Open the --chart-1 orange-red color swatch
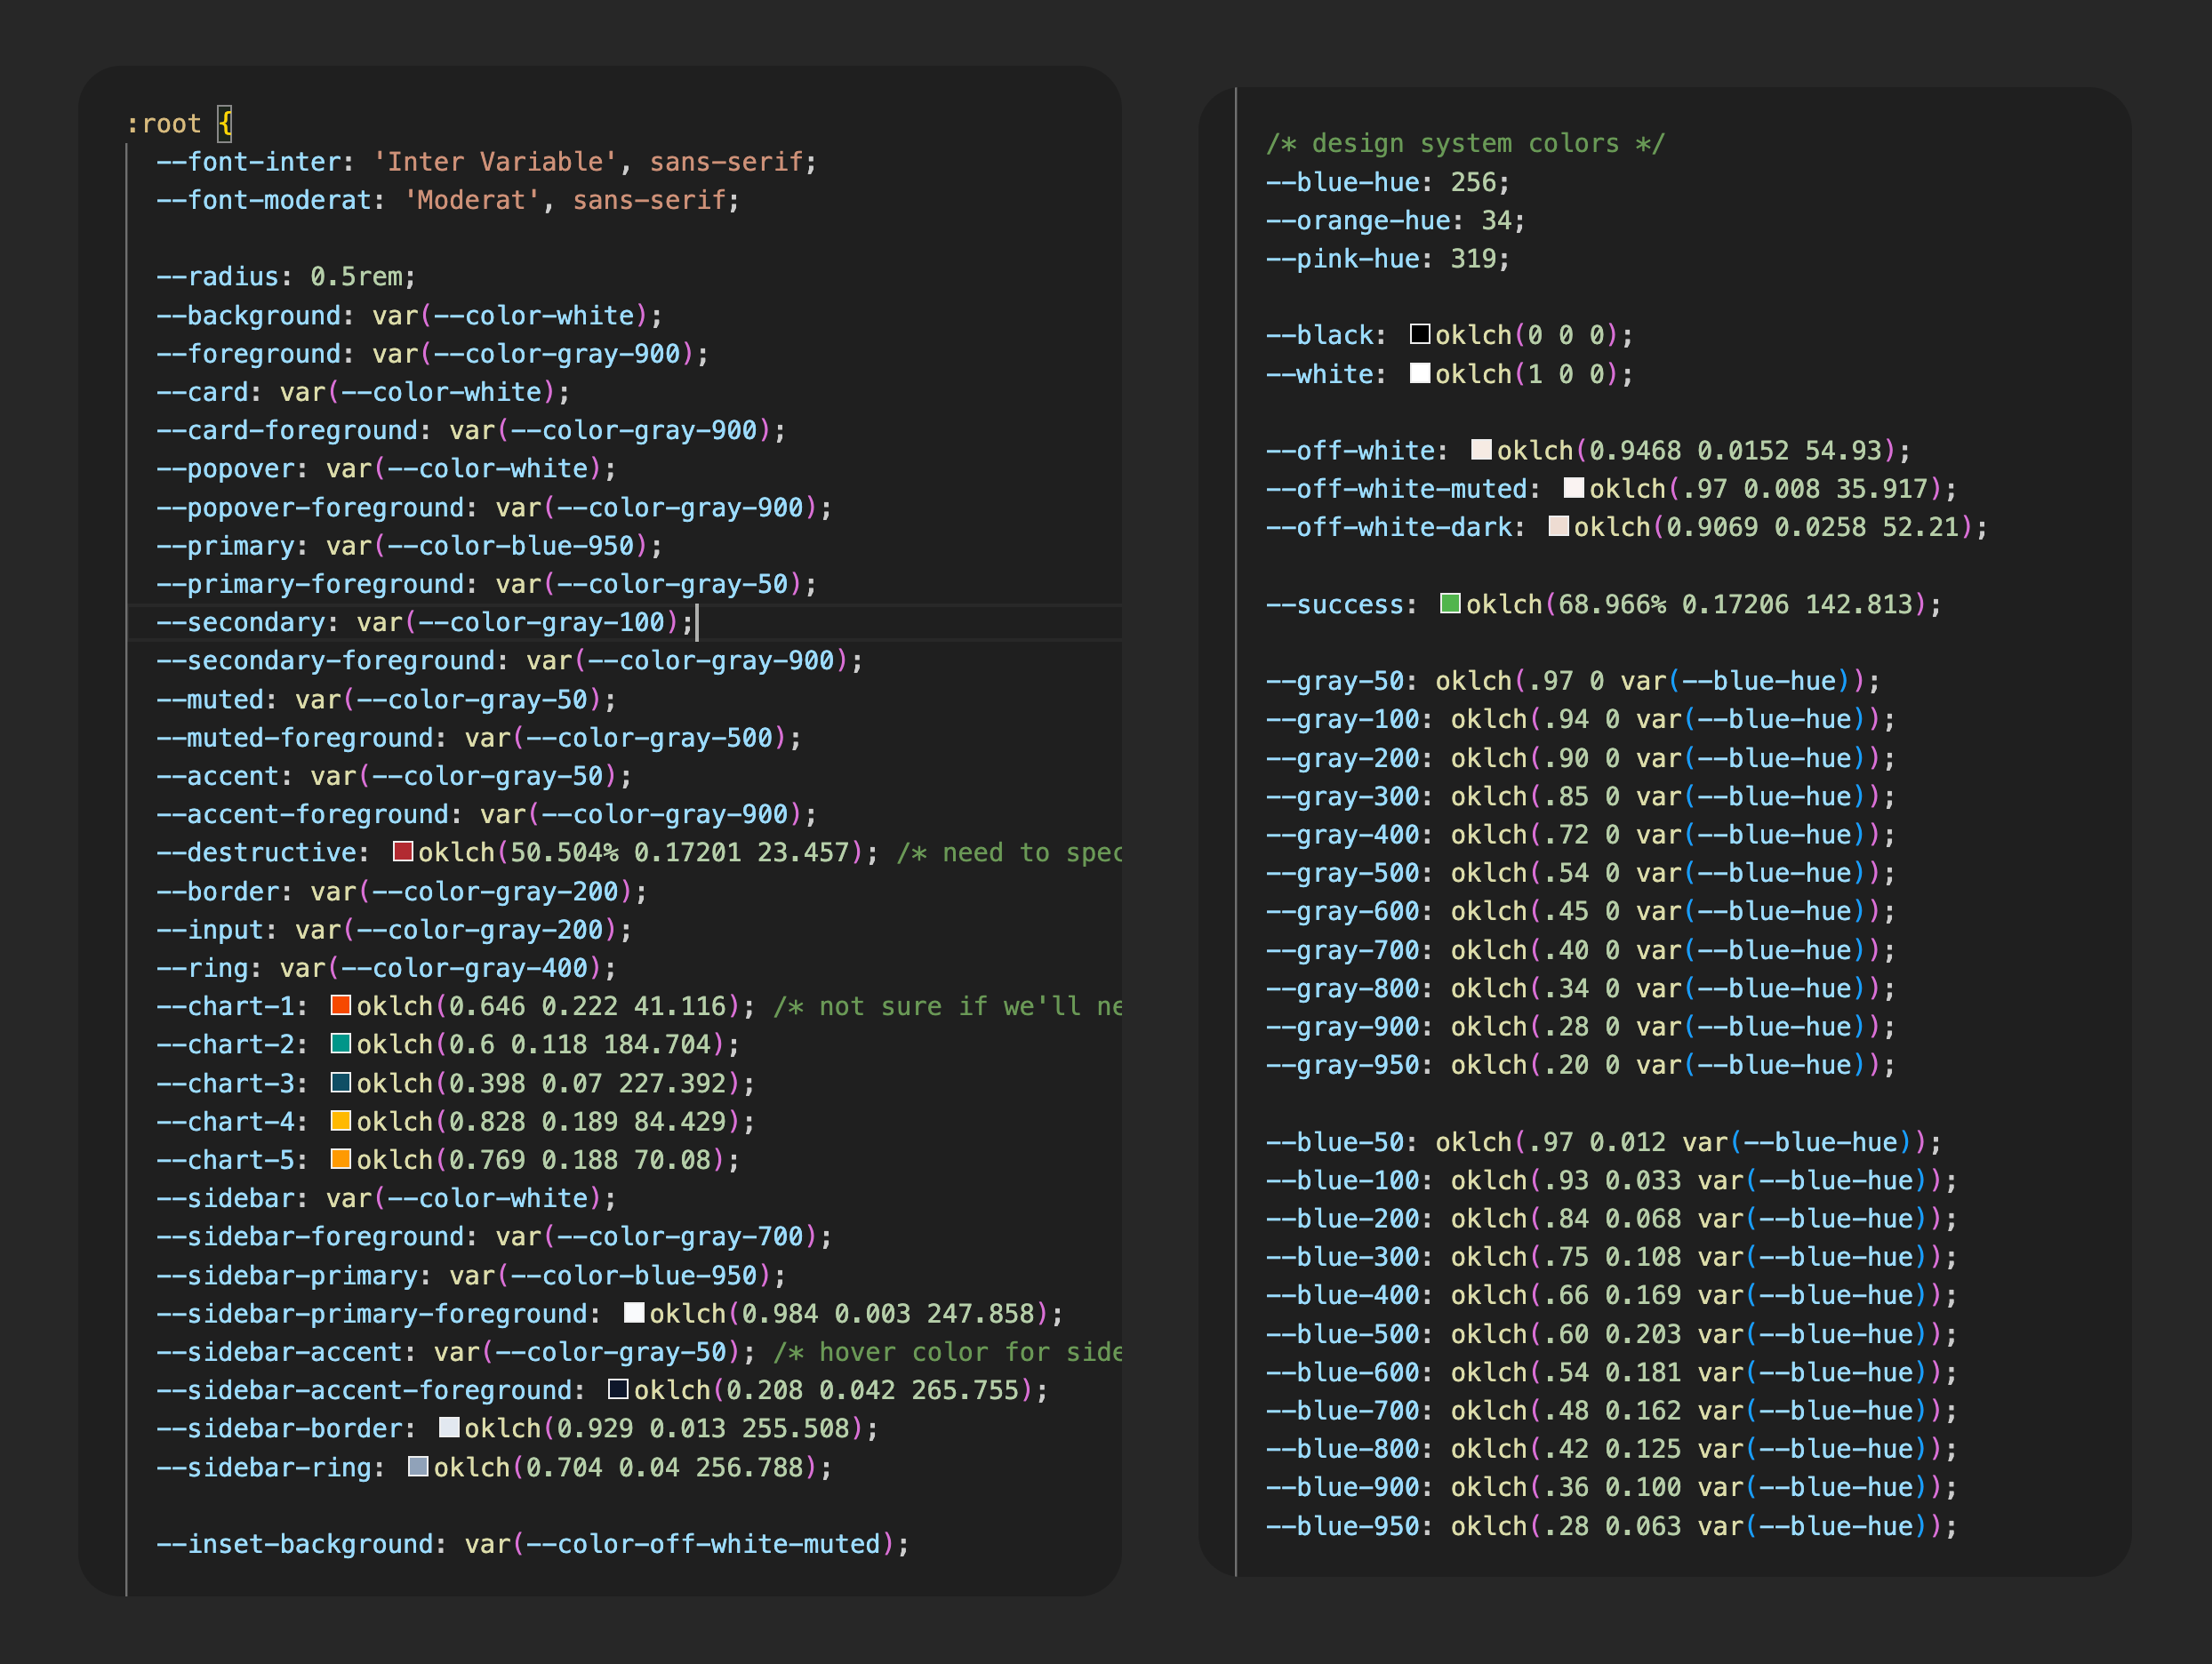 coord(341,1005)
